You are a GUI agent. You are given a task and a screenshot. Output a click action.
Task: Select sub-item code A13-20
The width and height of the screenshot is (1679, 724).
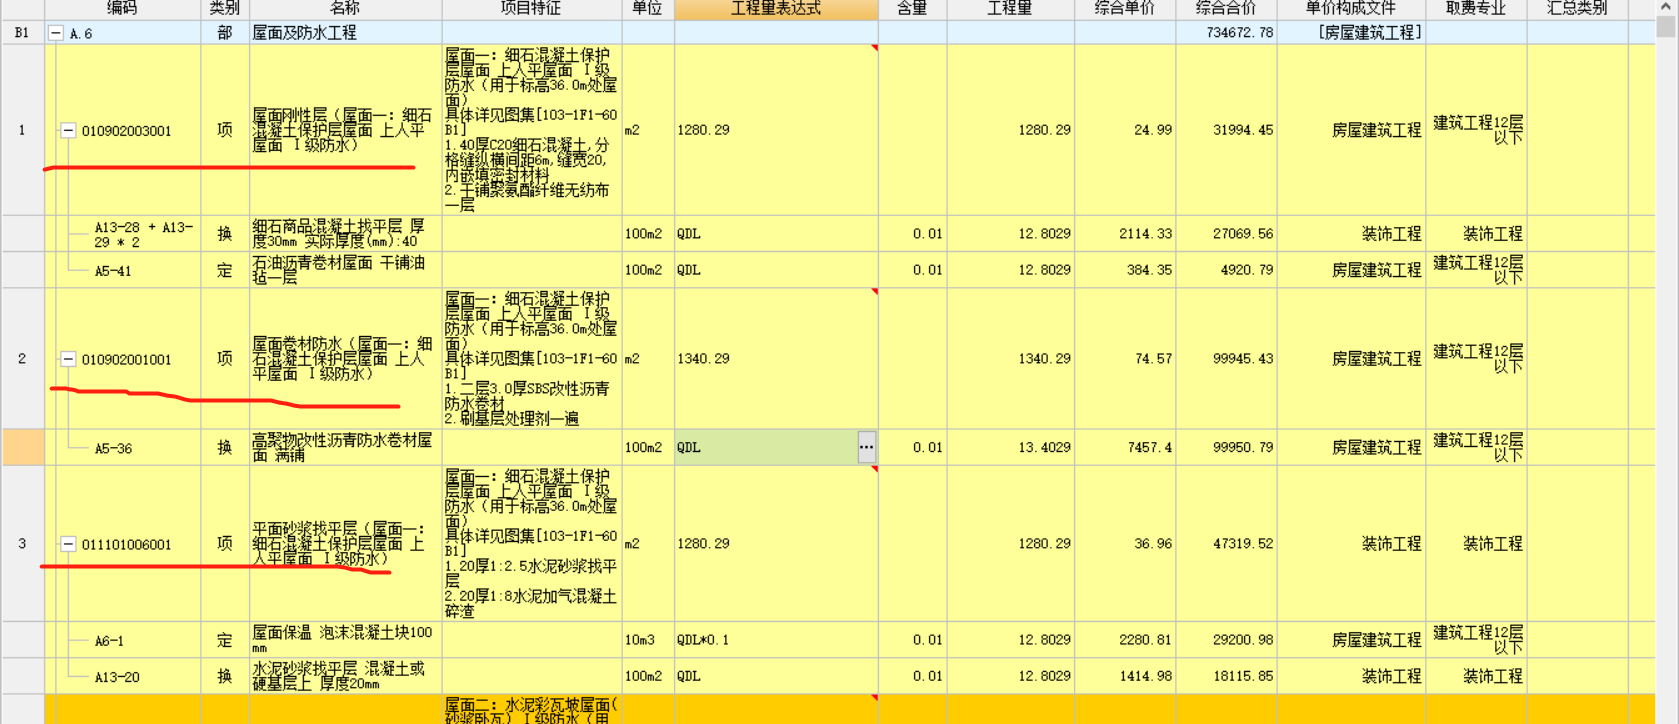[x=117, y=677]
